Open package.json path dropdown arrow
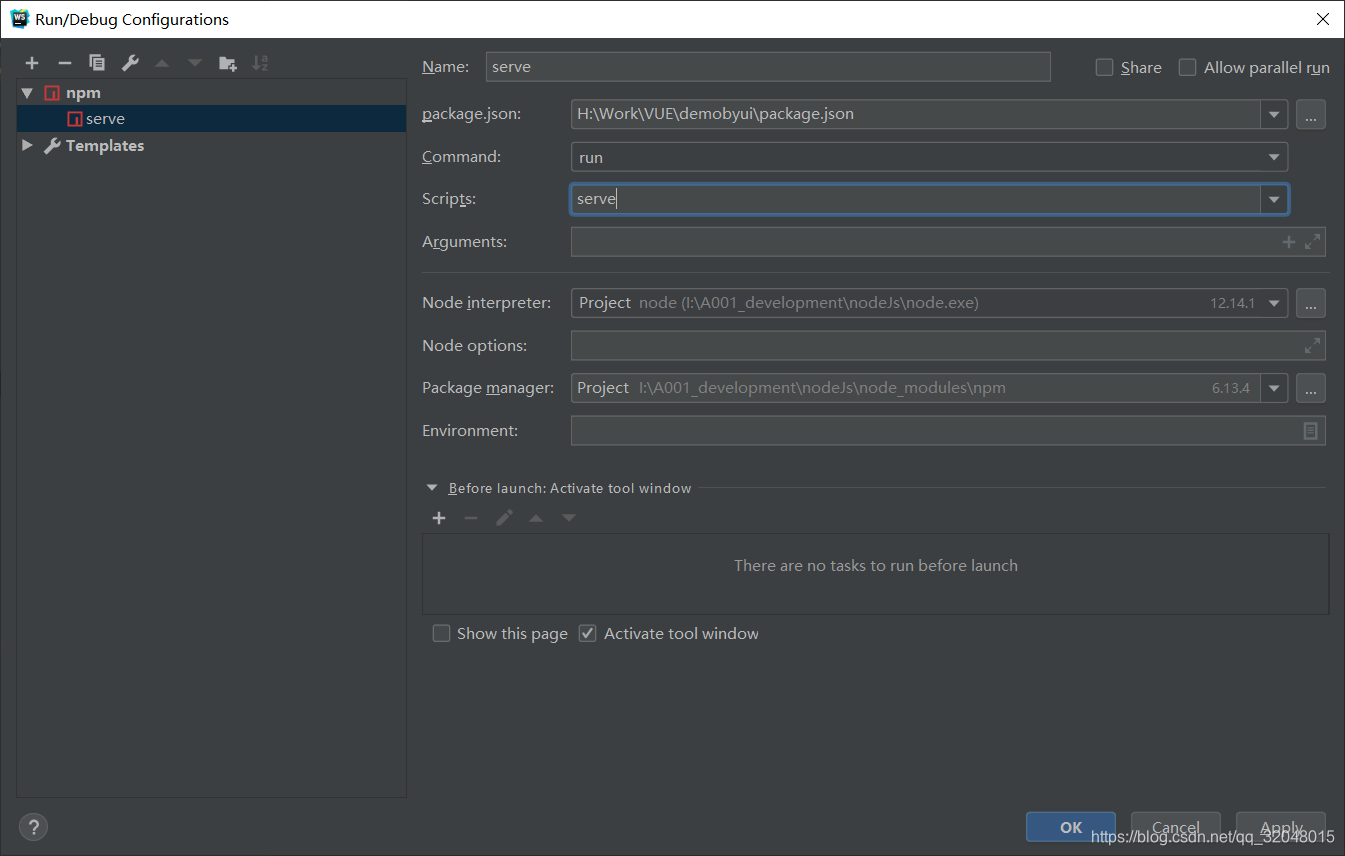The image size is (1345, 856). (1274, 115)
